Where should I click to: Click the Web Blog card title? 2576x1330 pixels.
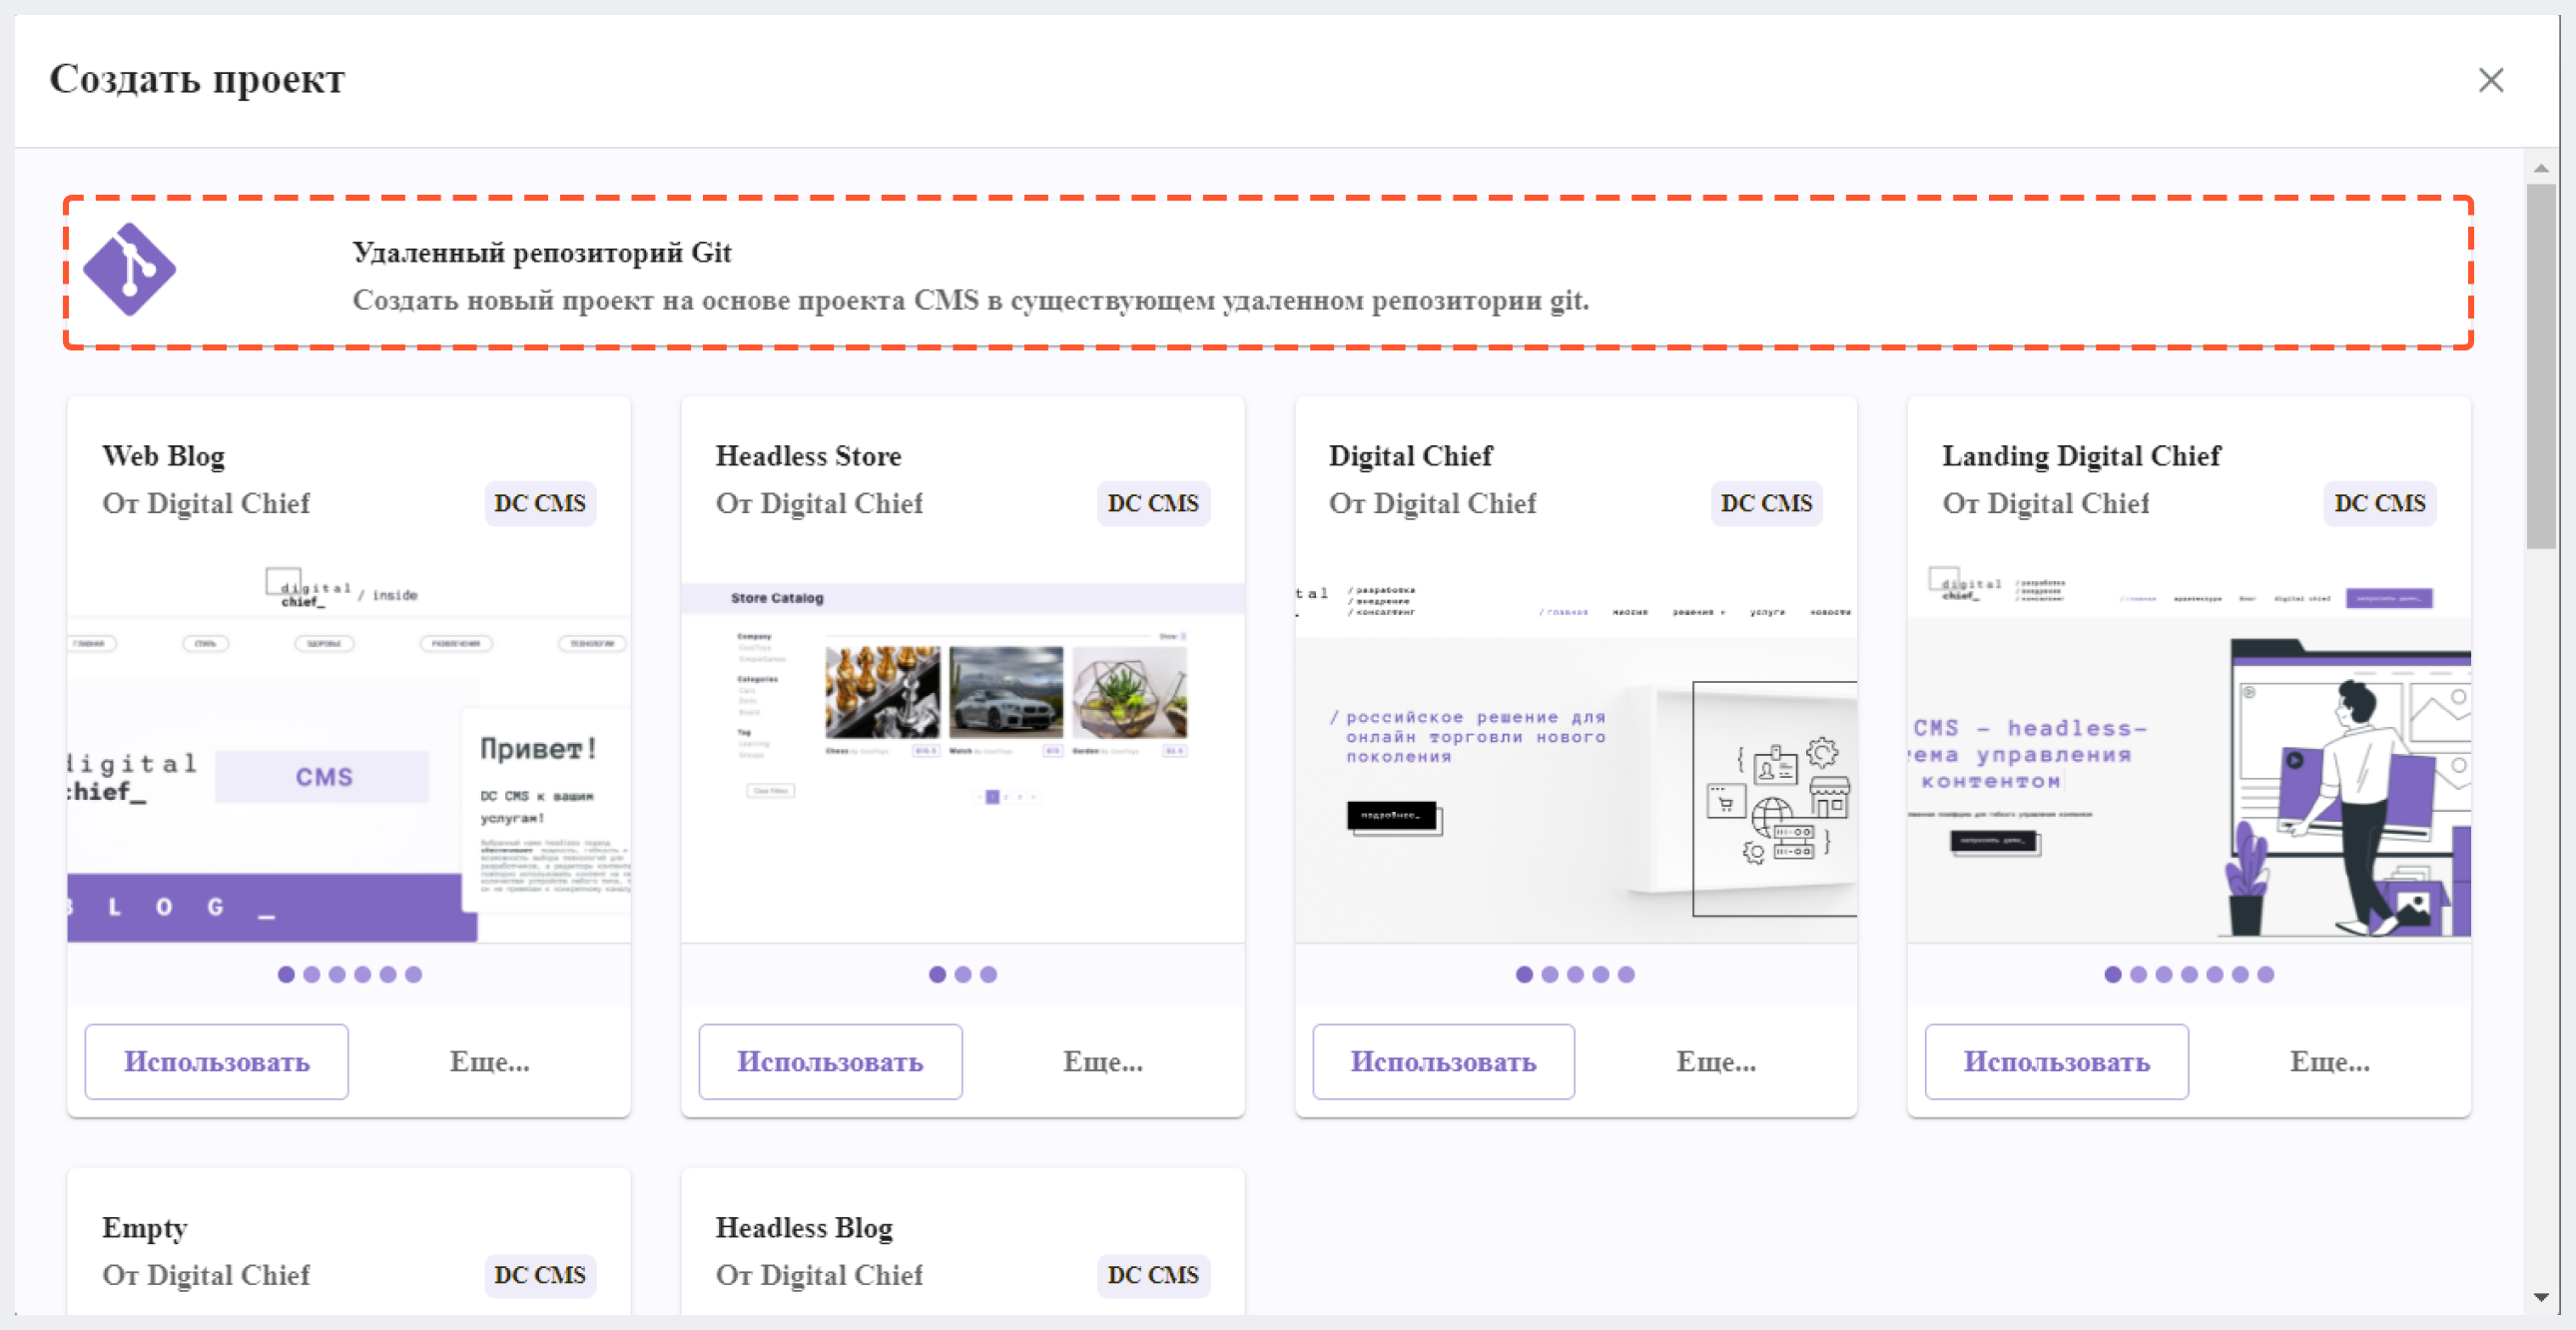click(x=163, y=456)
